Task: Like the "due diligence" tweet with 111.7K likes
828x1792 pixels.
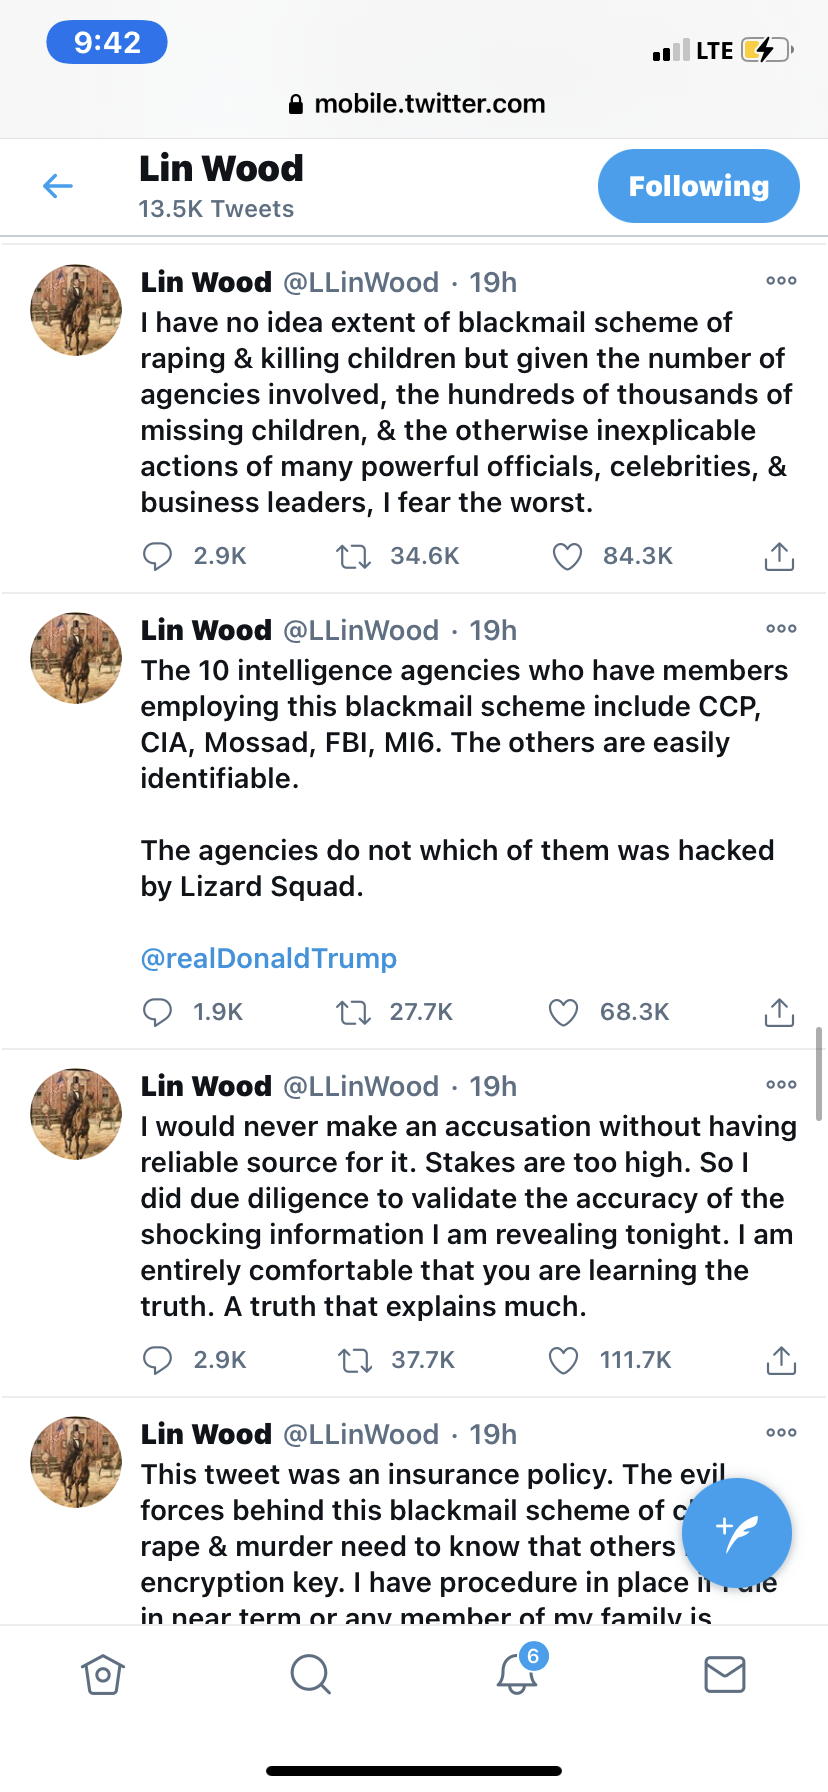Action: [x=564, y=1360]
